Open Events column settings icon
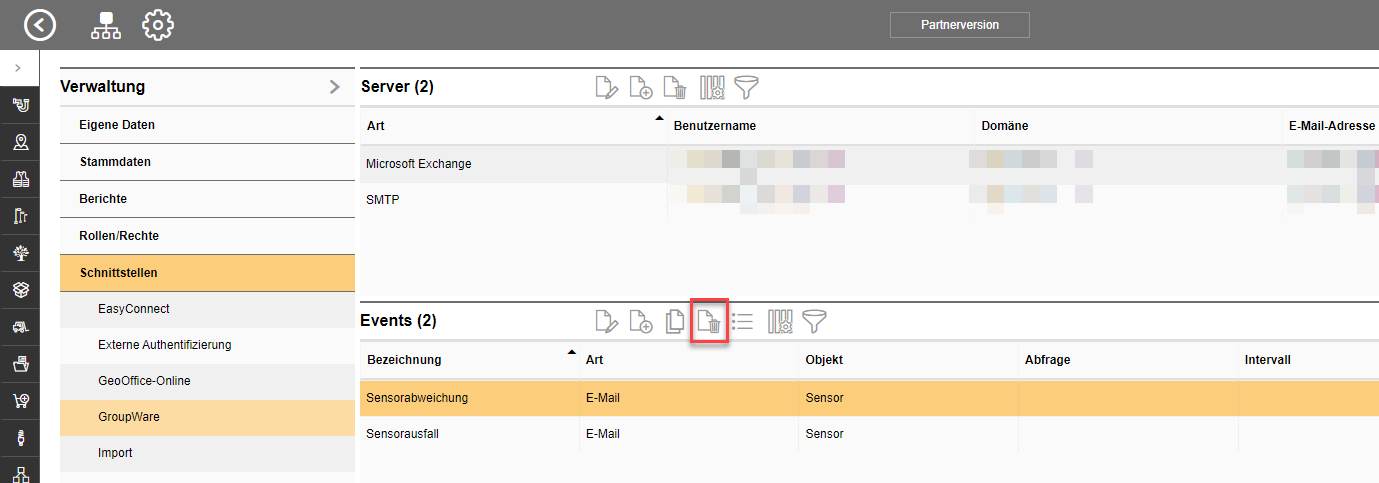This screenshot has height=483, width=1379. [780, 321]
